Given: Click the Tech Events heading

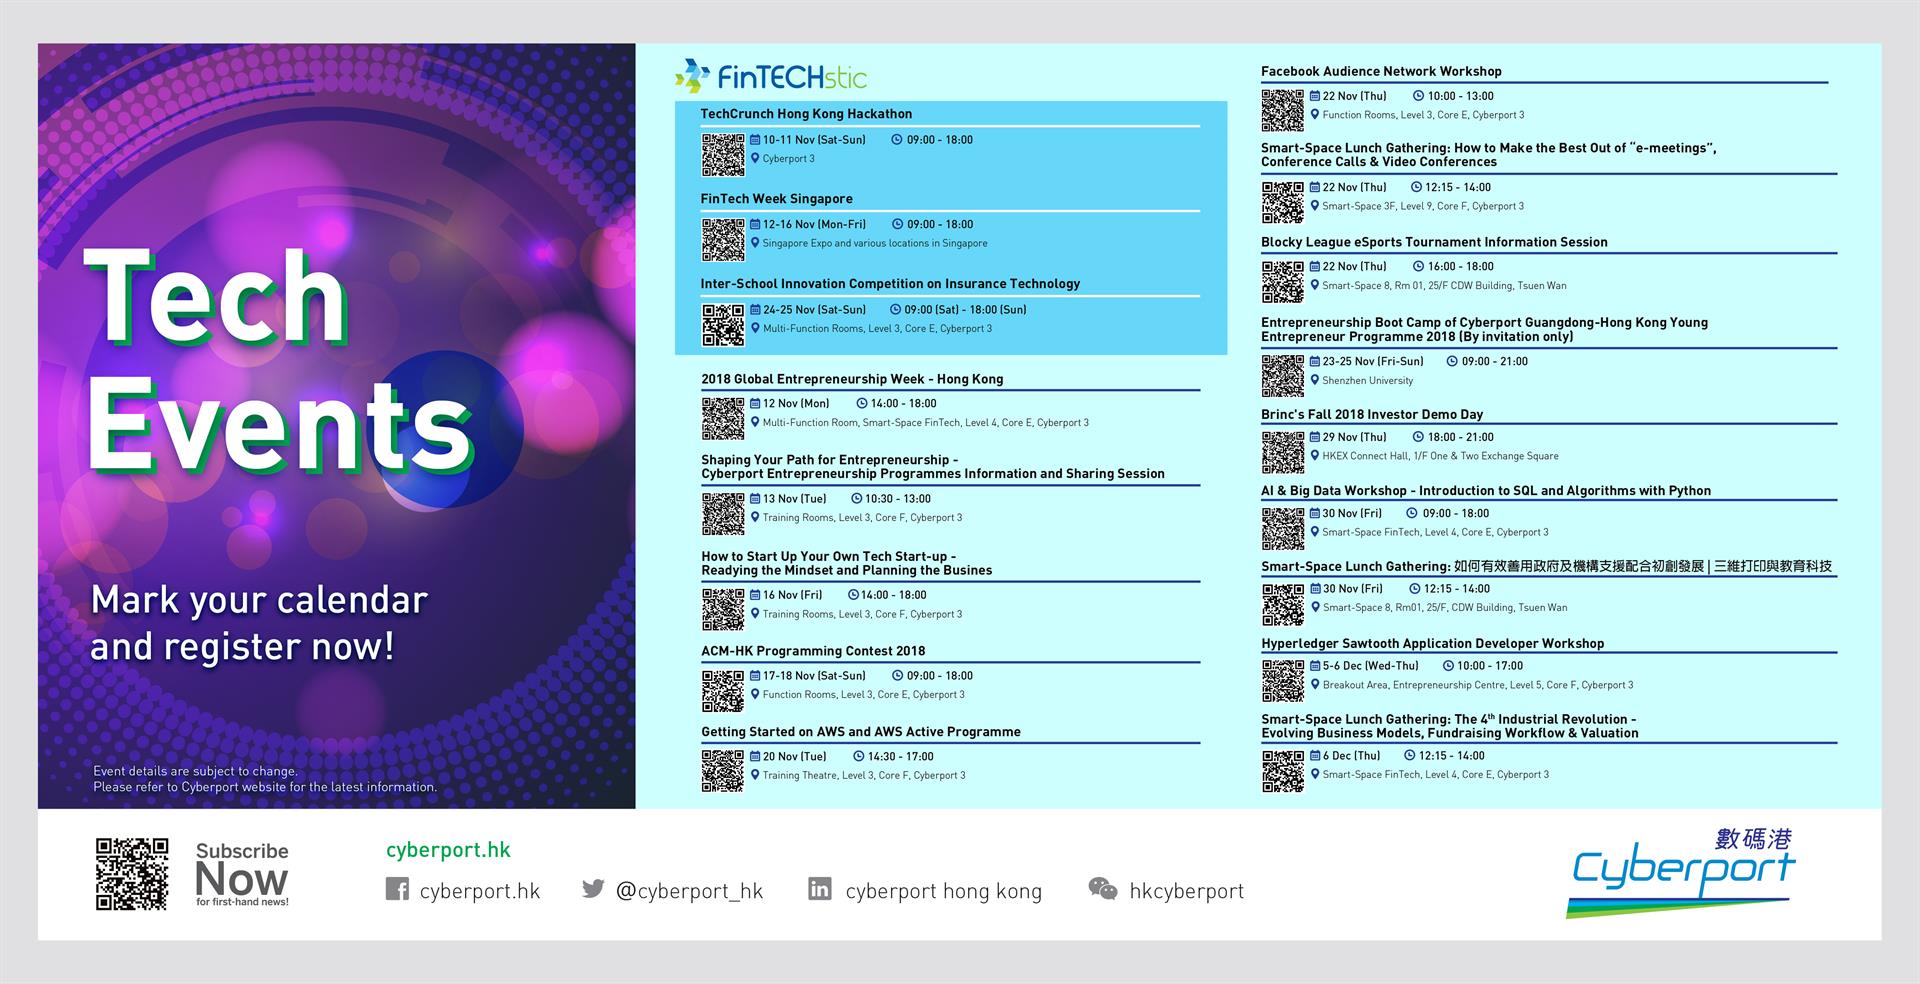Looking at the screenshot, I should [279, 360].
